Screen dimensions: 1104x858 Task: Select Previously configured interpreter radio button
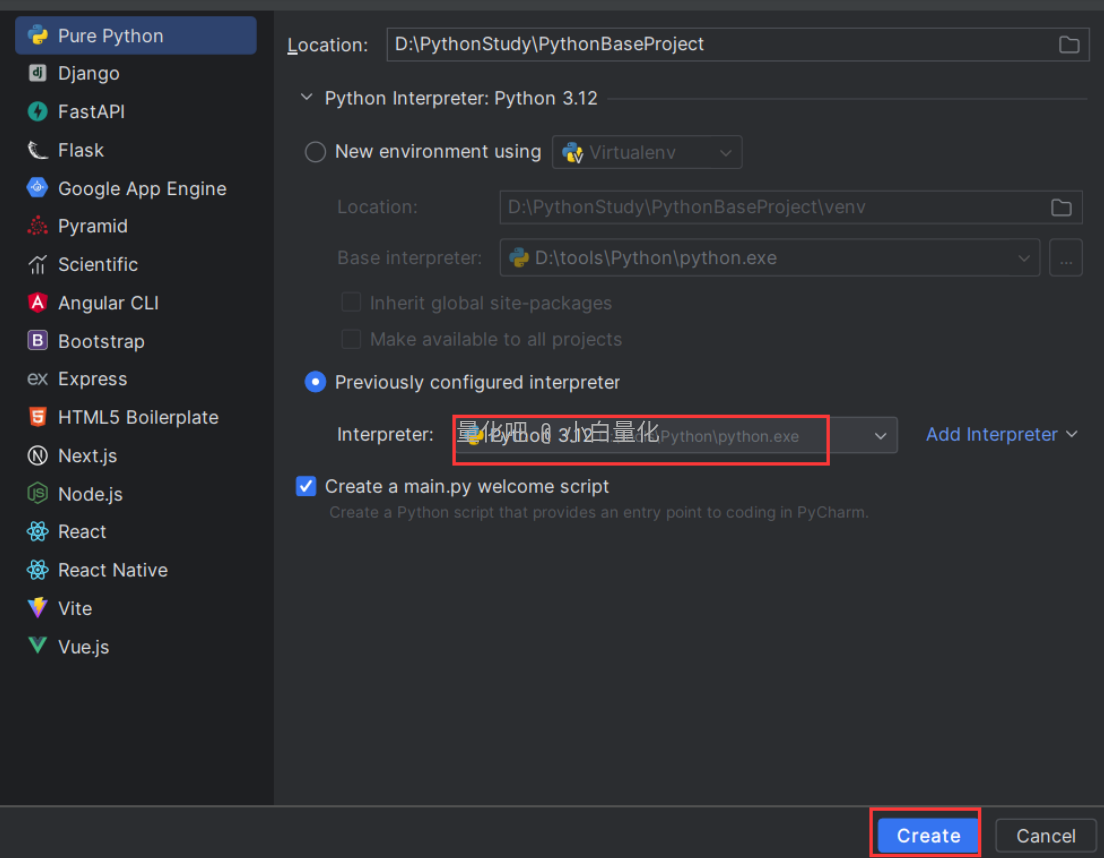click(x=315, y=382)
